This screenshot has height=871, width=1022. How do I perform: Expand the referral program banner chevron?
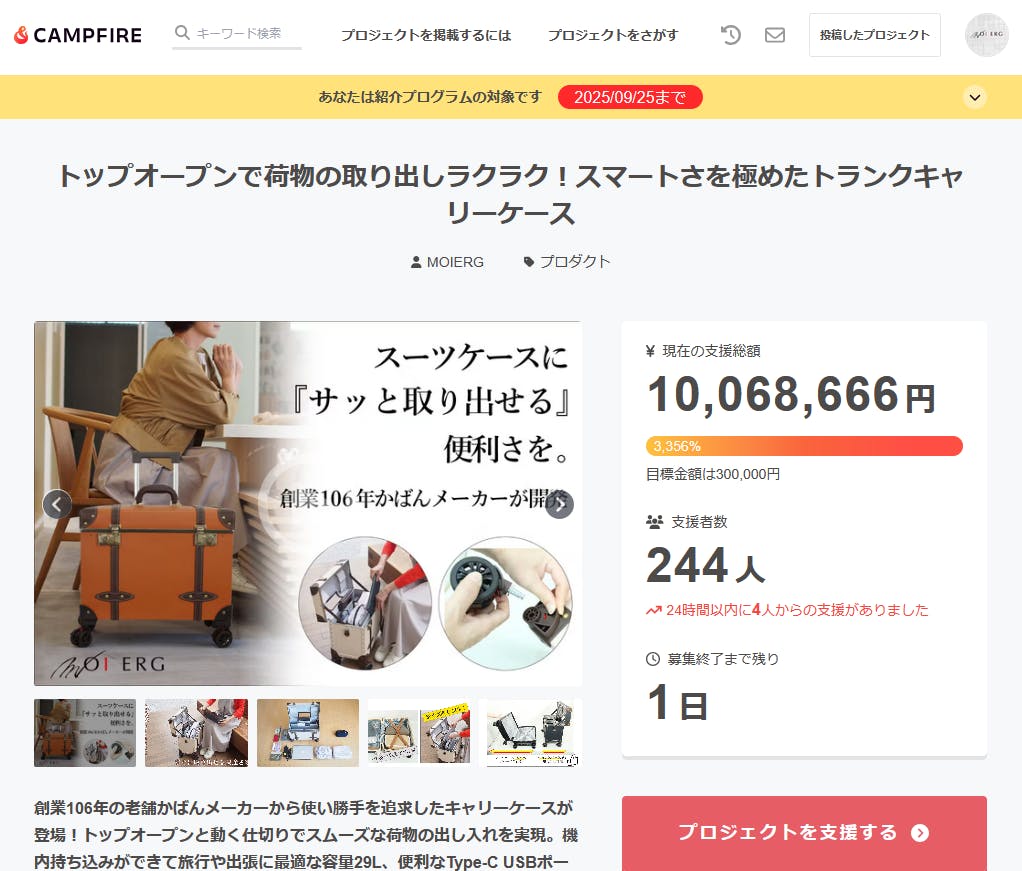(974, 98)
